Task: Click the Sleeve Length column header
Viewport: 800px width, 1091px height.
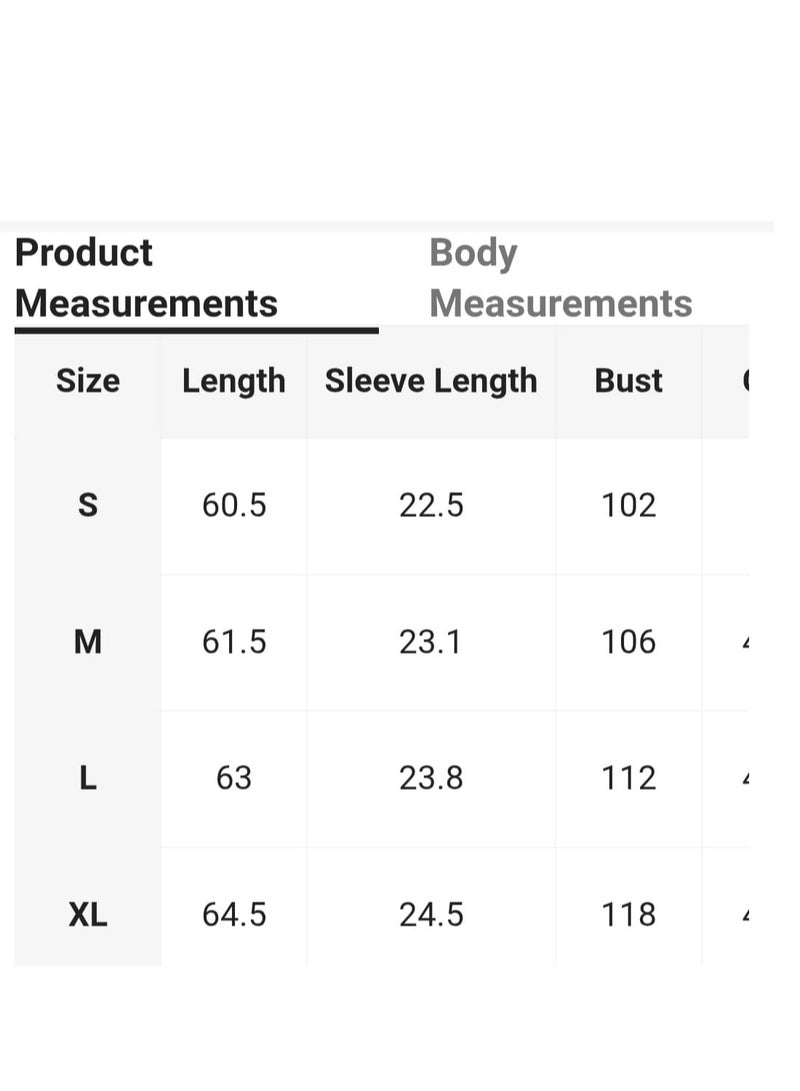Action: pyautogui.click(x=431, y=381)
